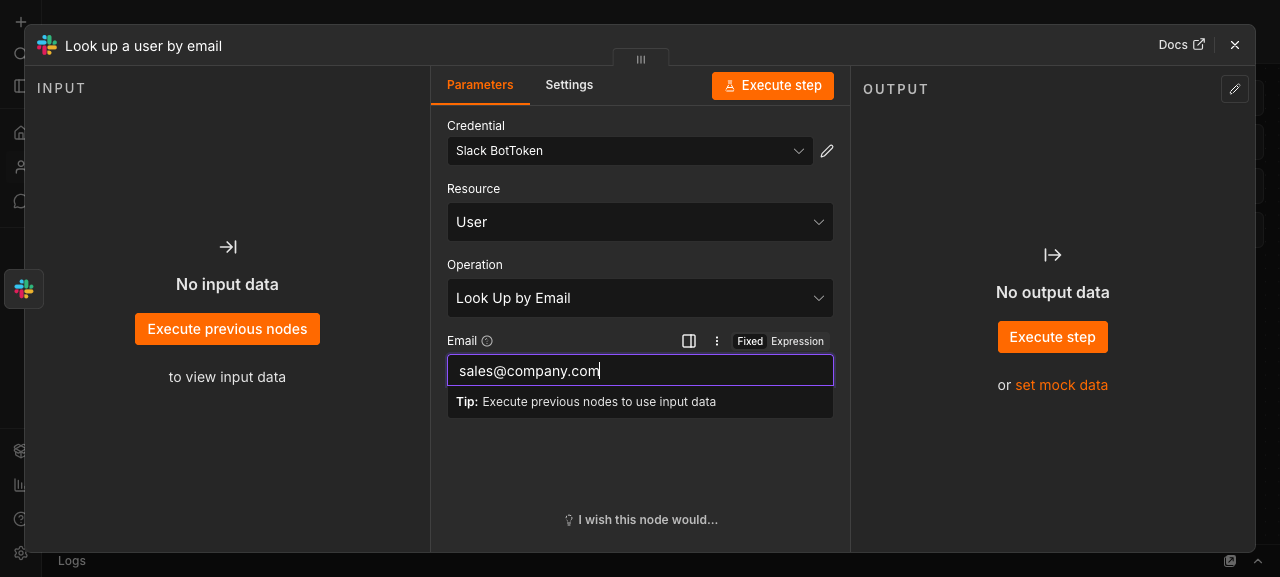Click the panel drag handle above Parameters
This screenshot has width=1280, height=577.
point(641,59)
